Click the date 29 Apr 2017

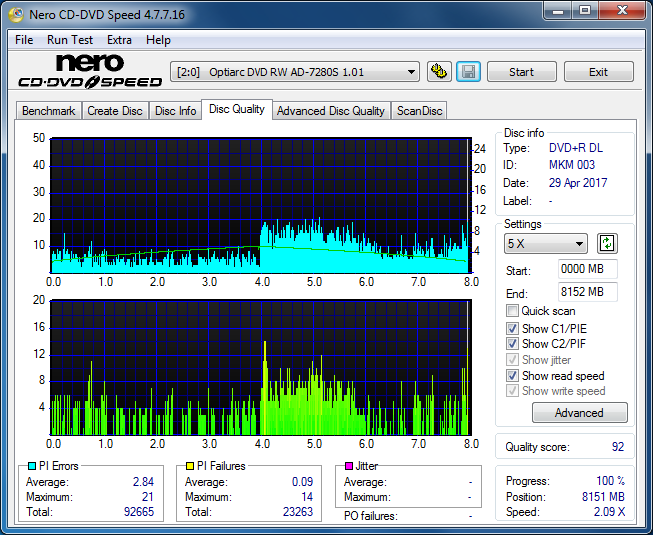578,182
